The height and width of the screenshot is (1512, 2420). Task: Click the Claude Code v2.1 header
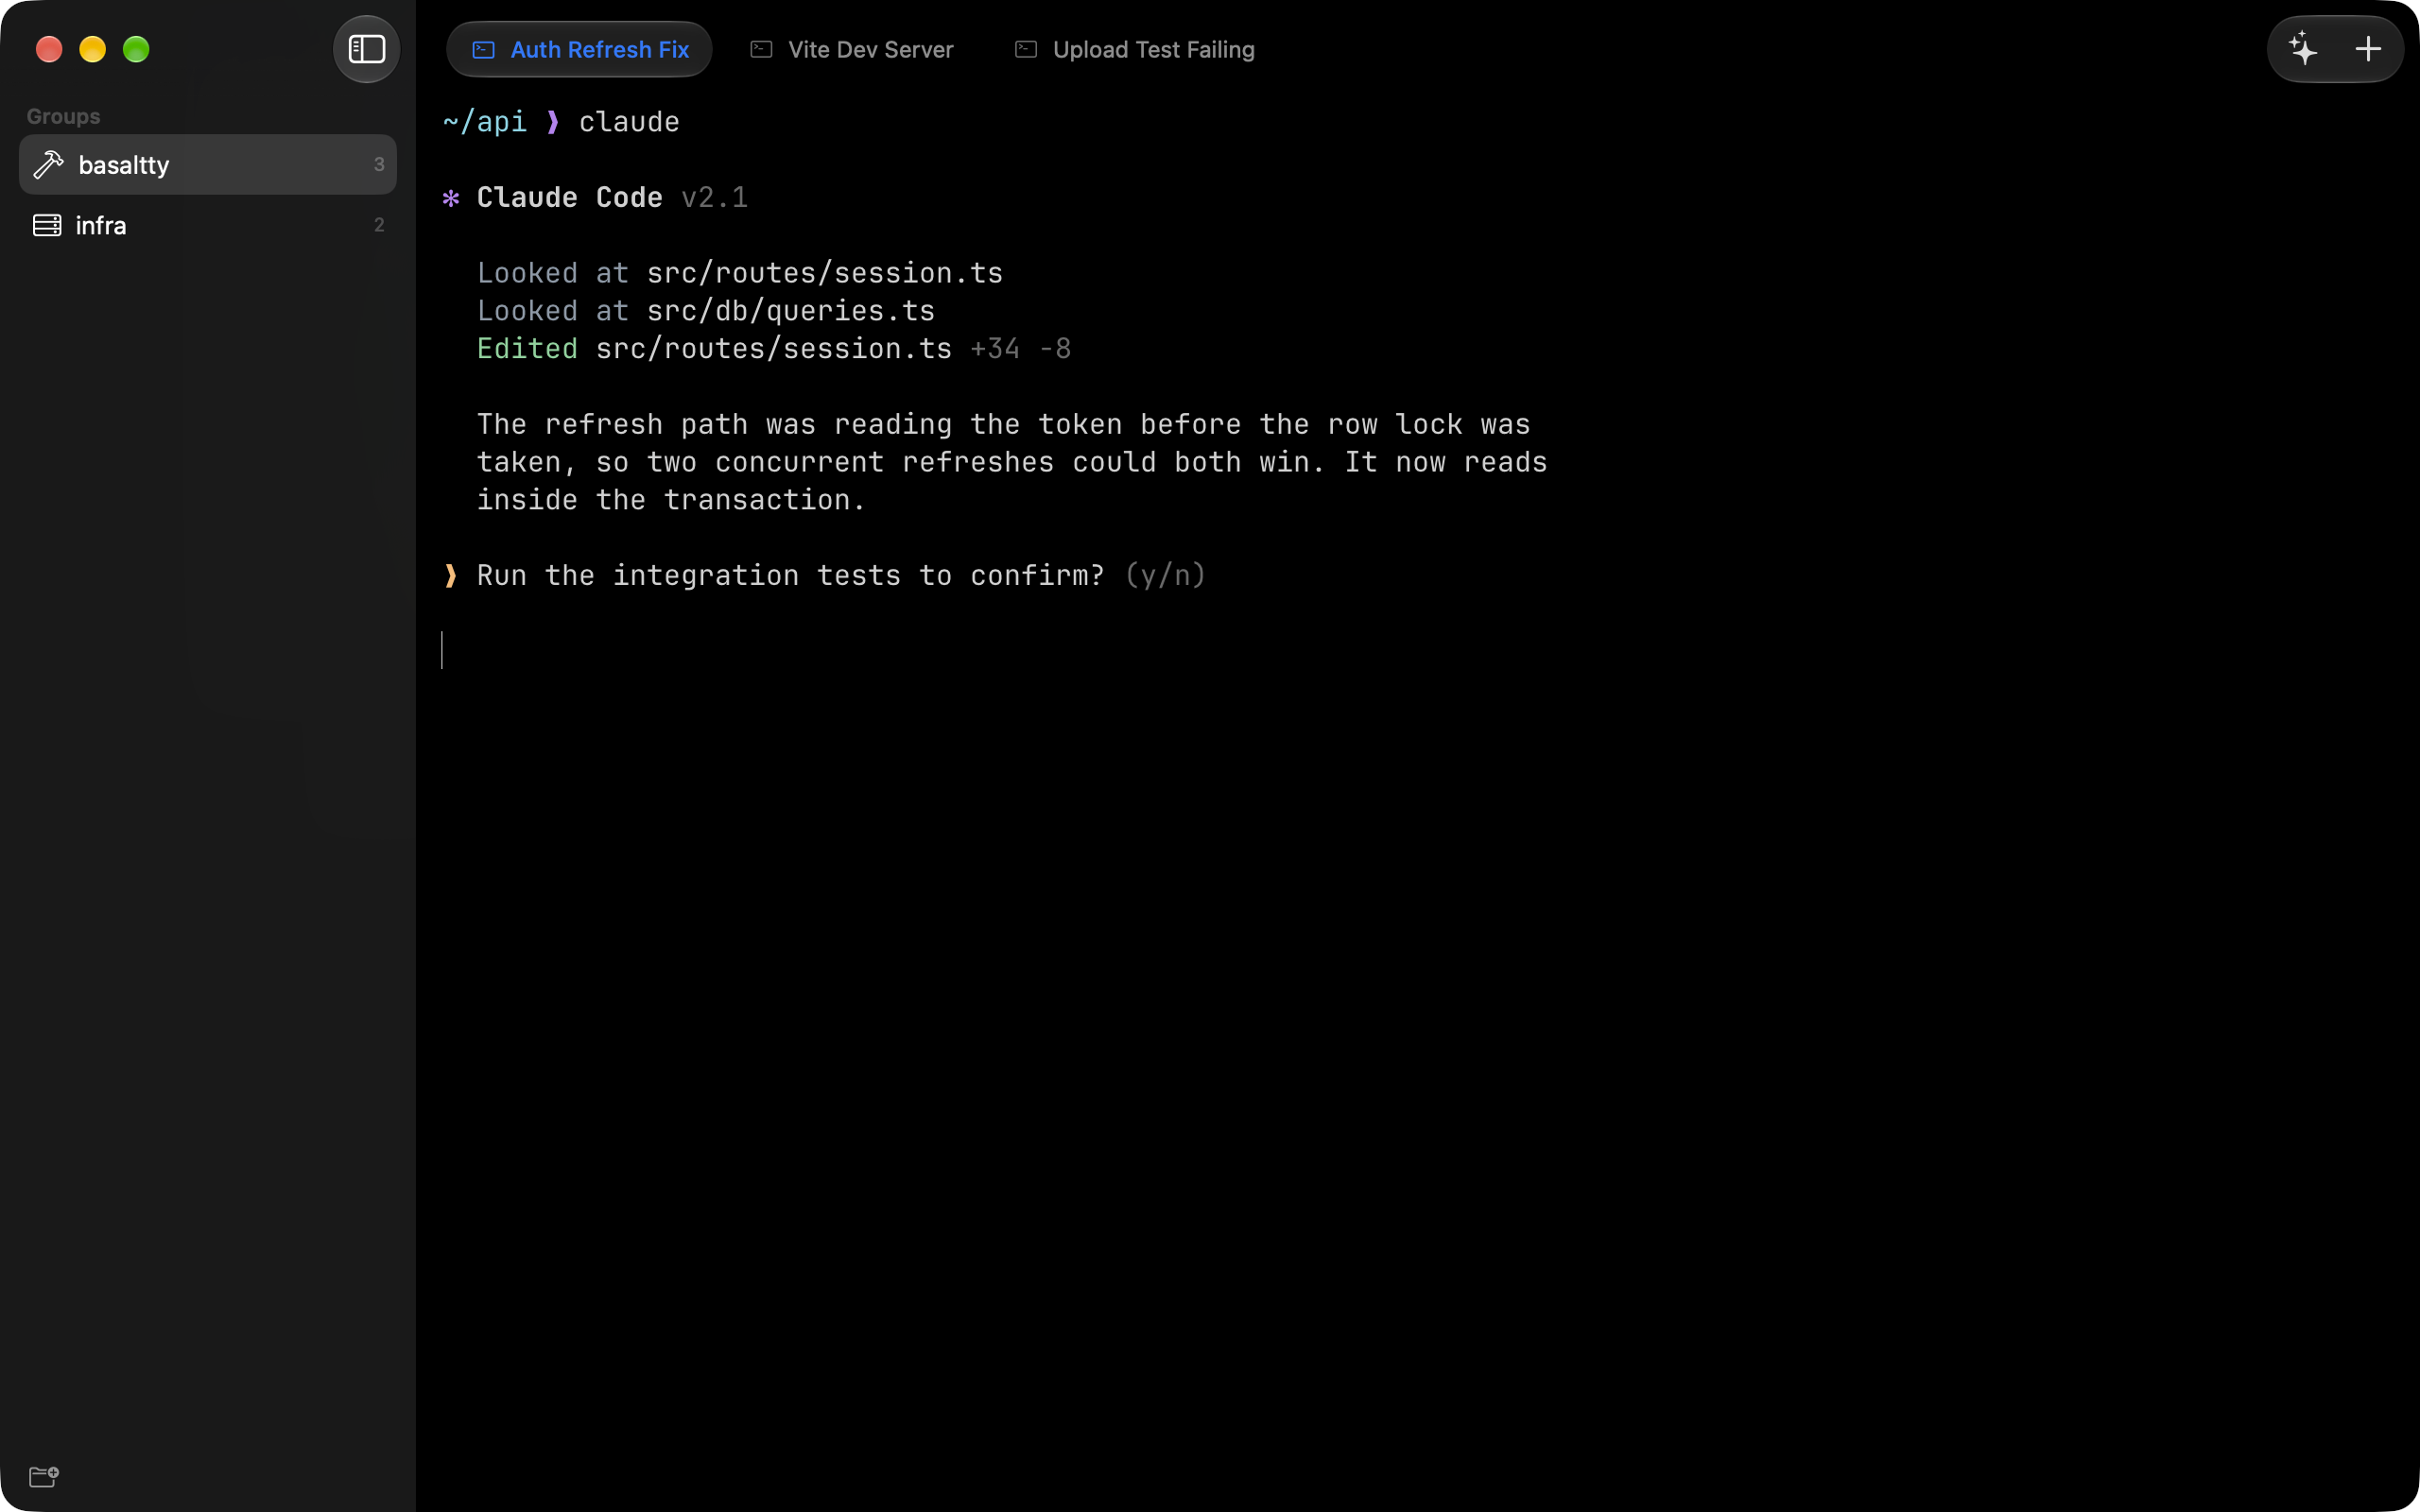[612, 197]
